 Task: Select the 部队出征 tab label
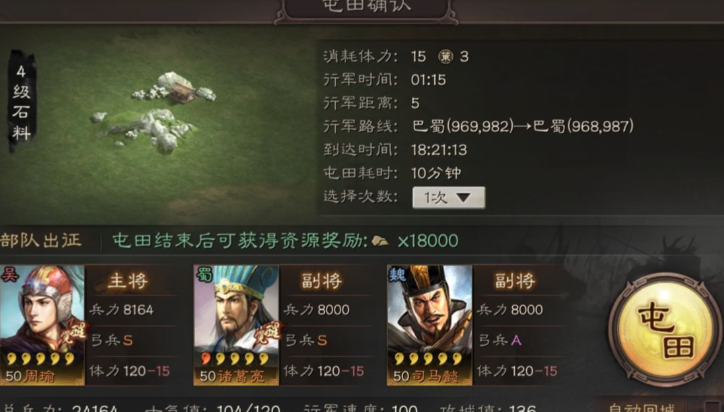tap(41, 240)
